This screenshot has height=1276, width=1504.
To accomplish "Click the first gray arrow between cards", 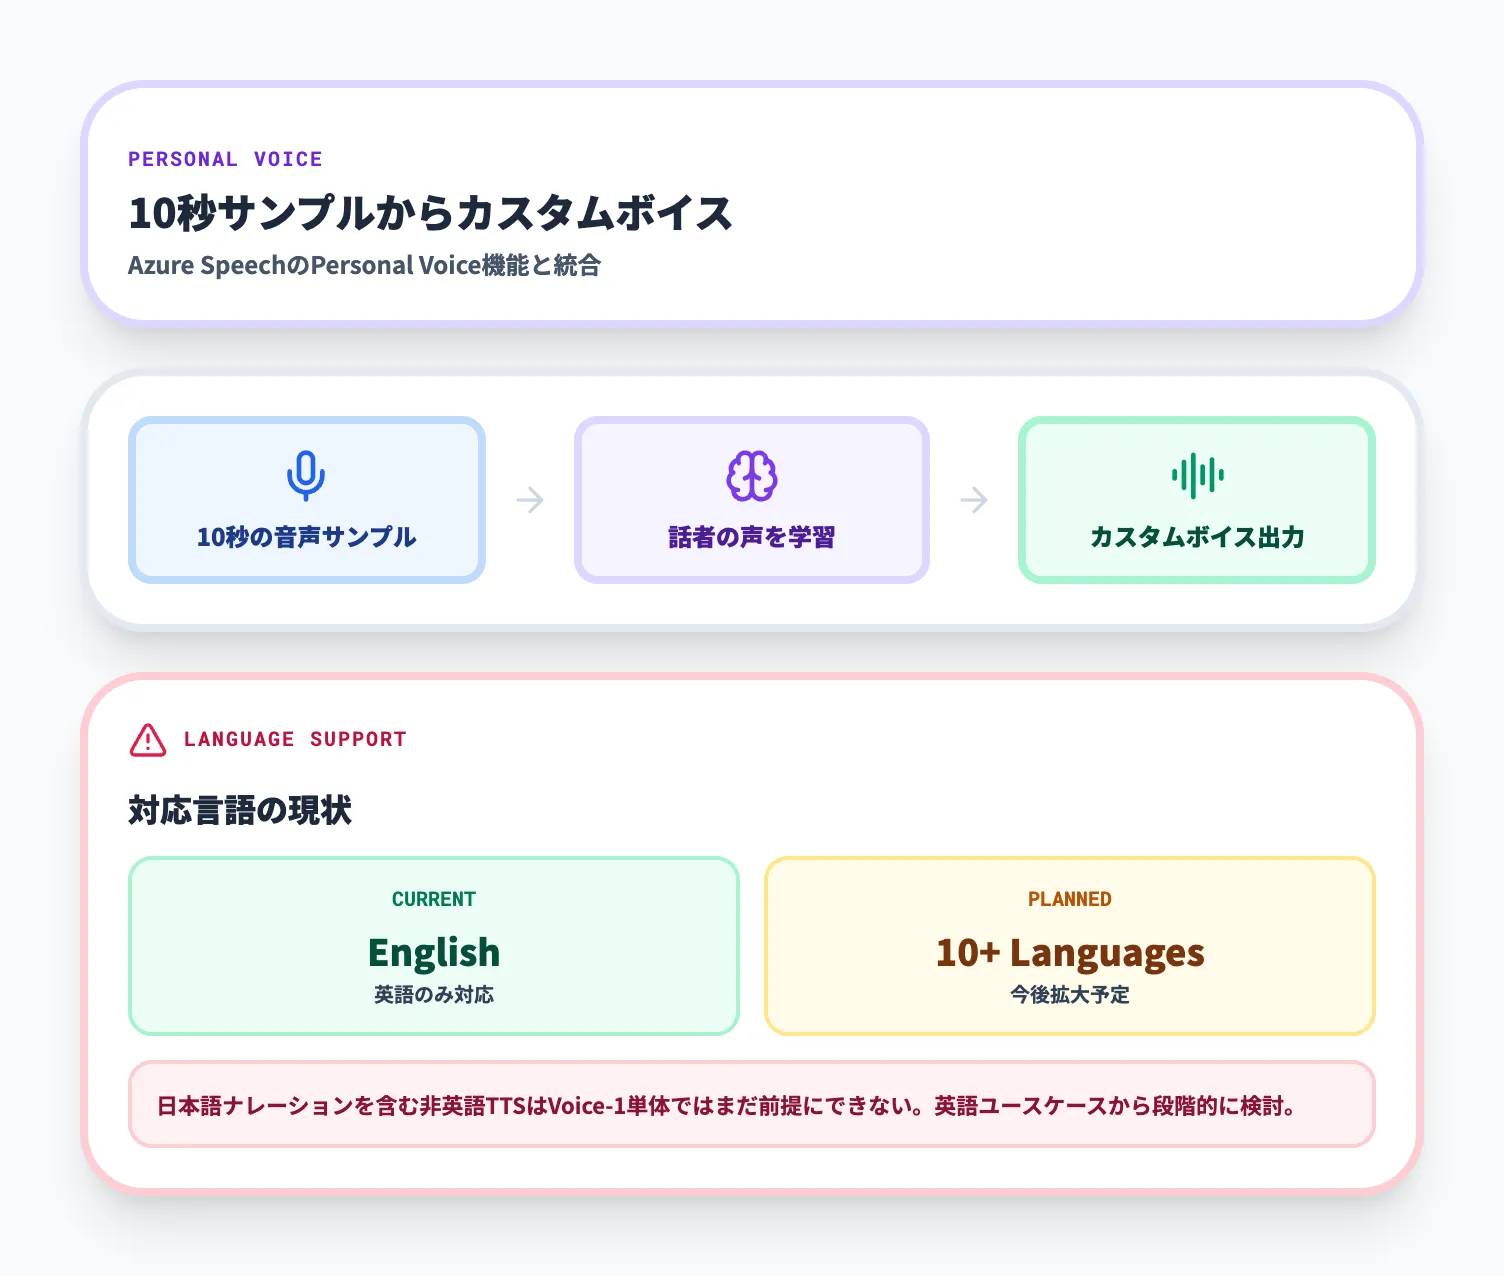I will click(x=529, y=500).
